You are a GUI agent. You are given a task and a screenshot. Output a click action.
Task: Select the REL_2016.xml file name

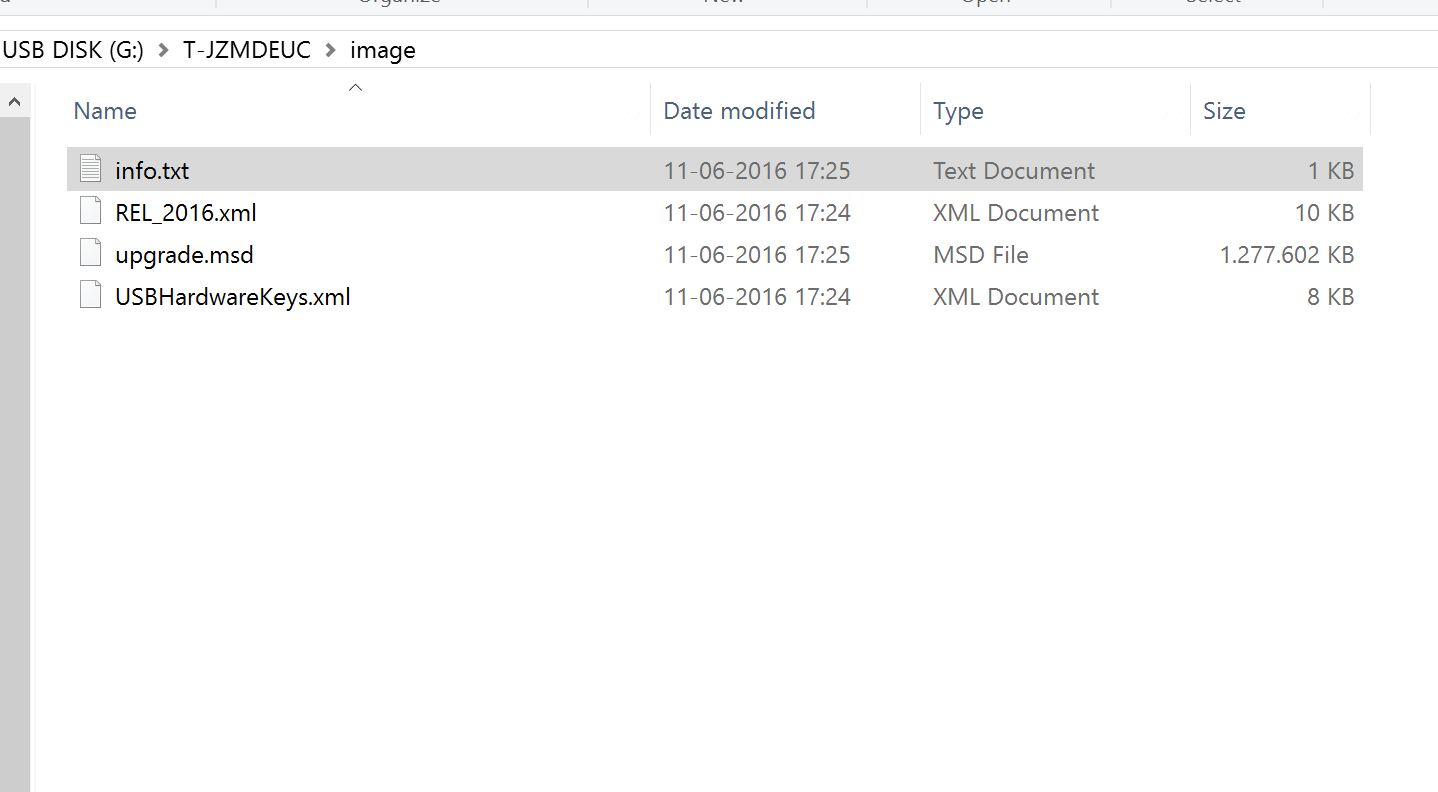pyautogui.click(x=186, y=213)
